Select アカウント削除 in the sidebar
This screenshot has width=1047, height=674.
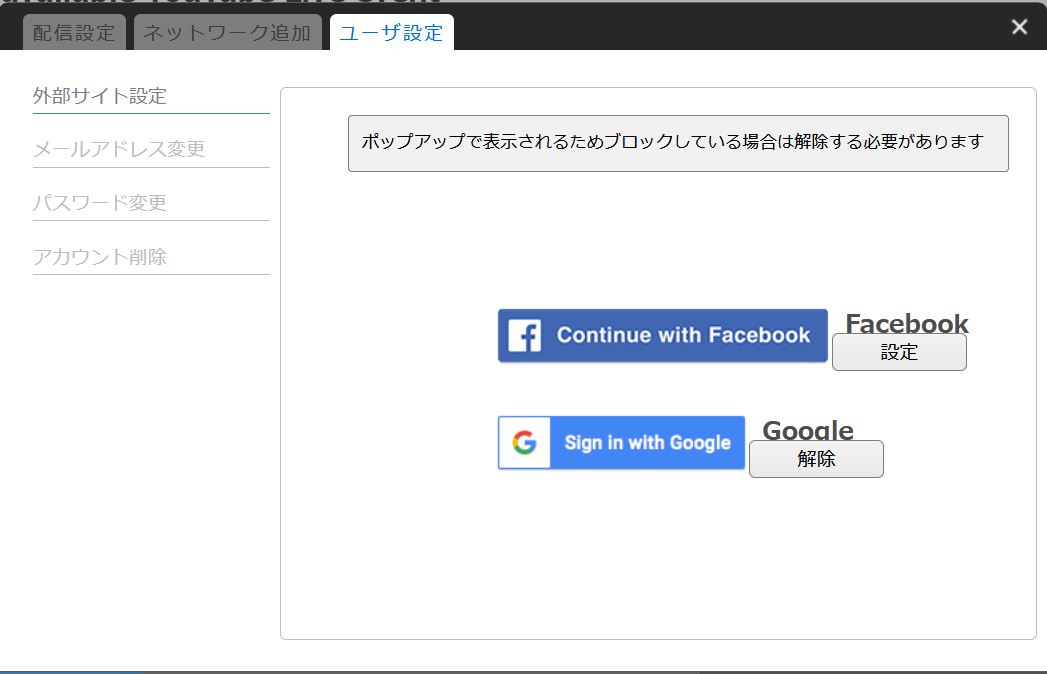pyautogui.click(x=151, y=257)
